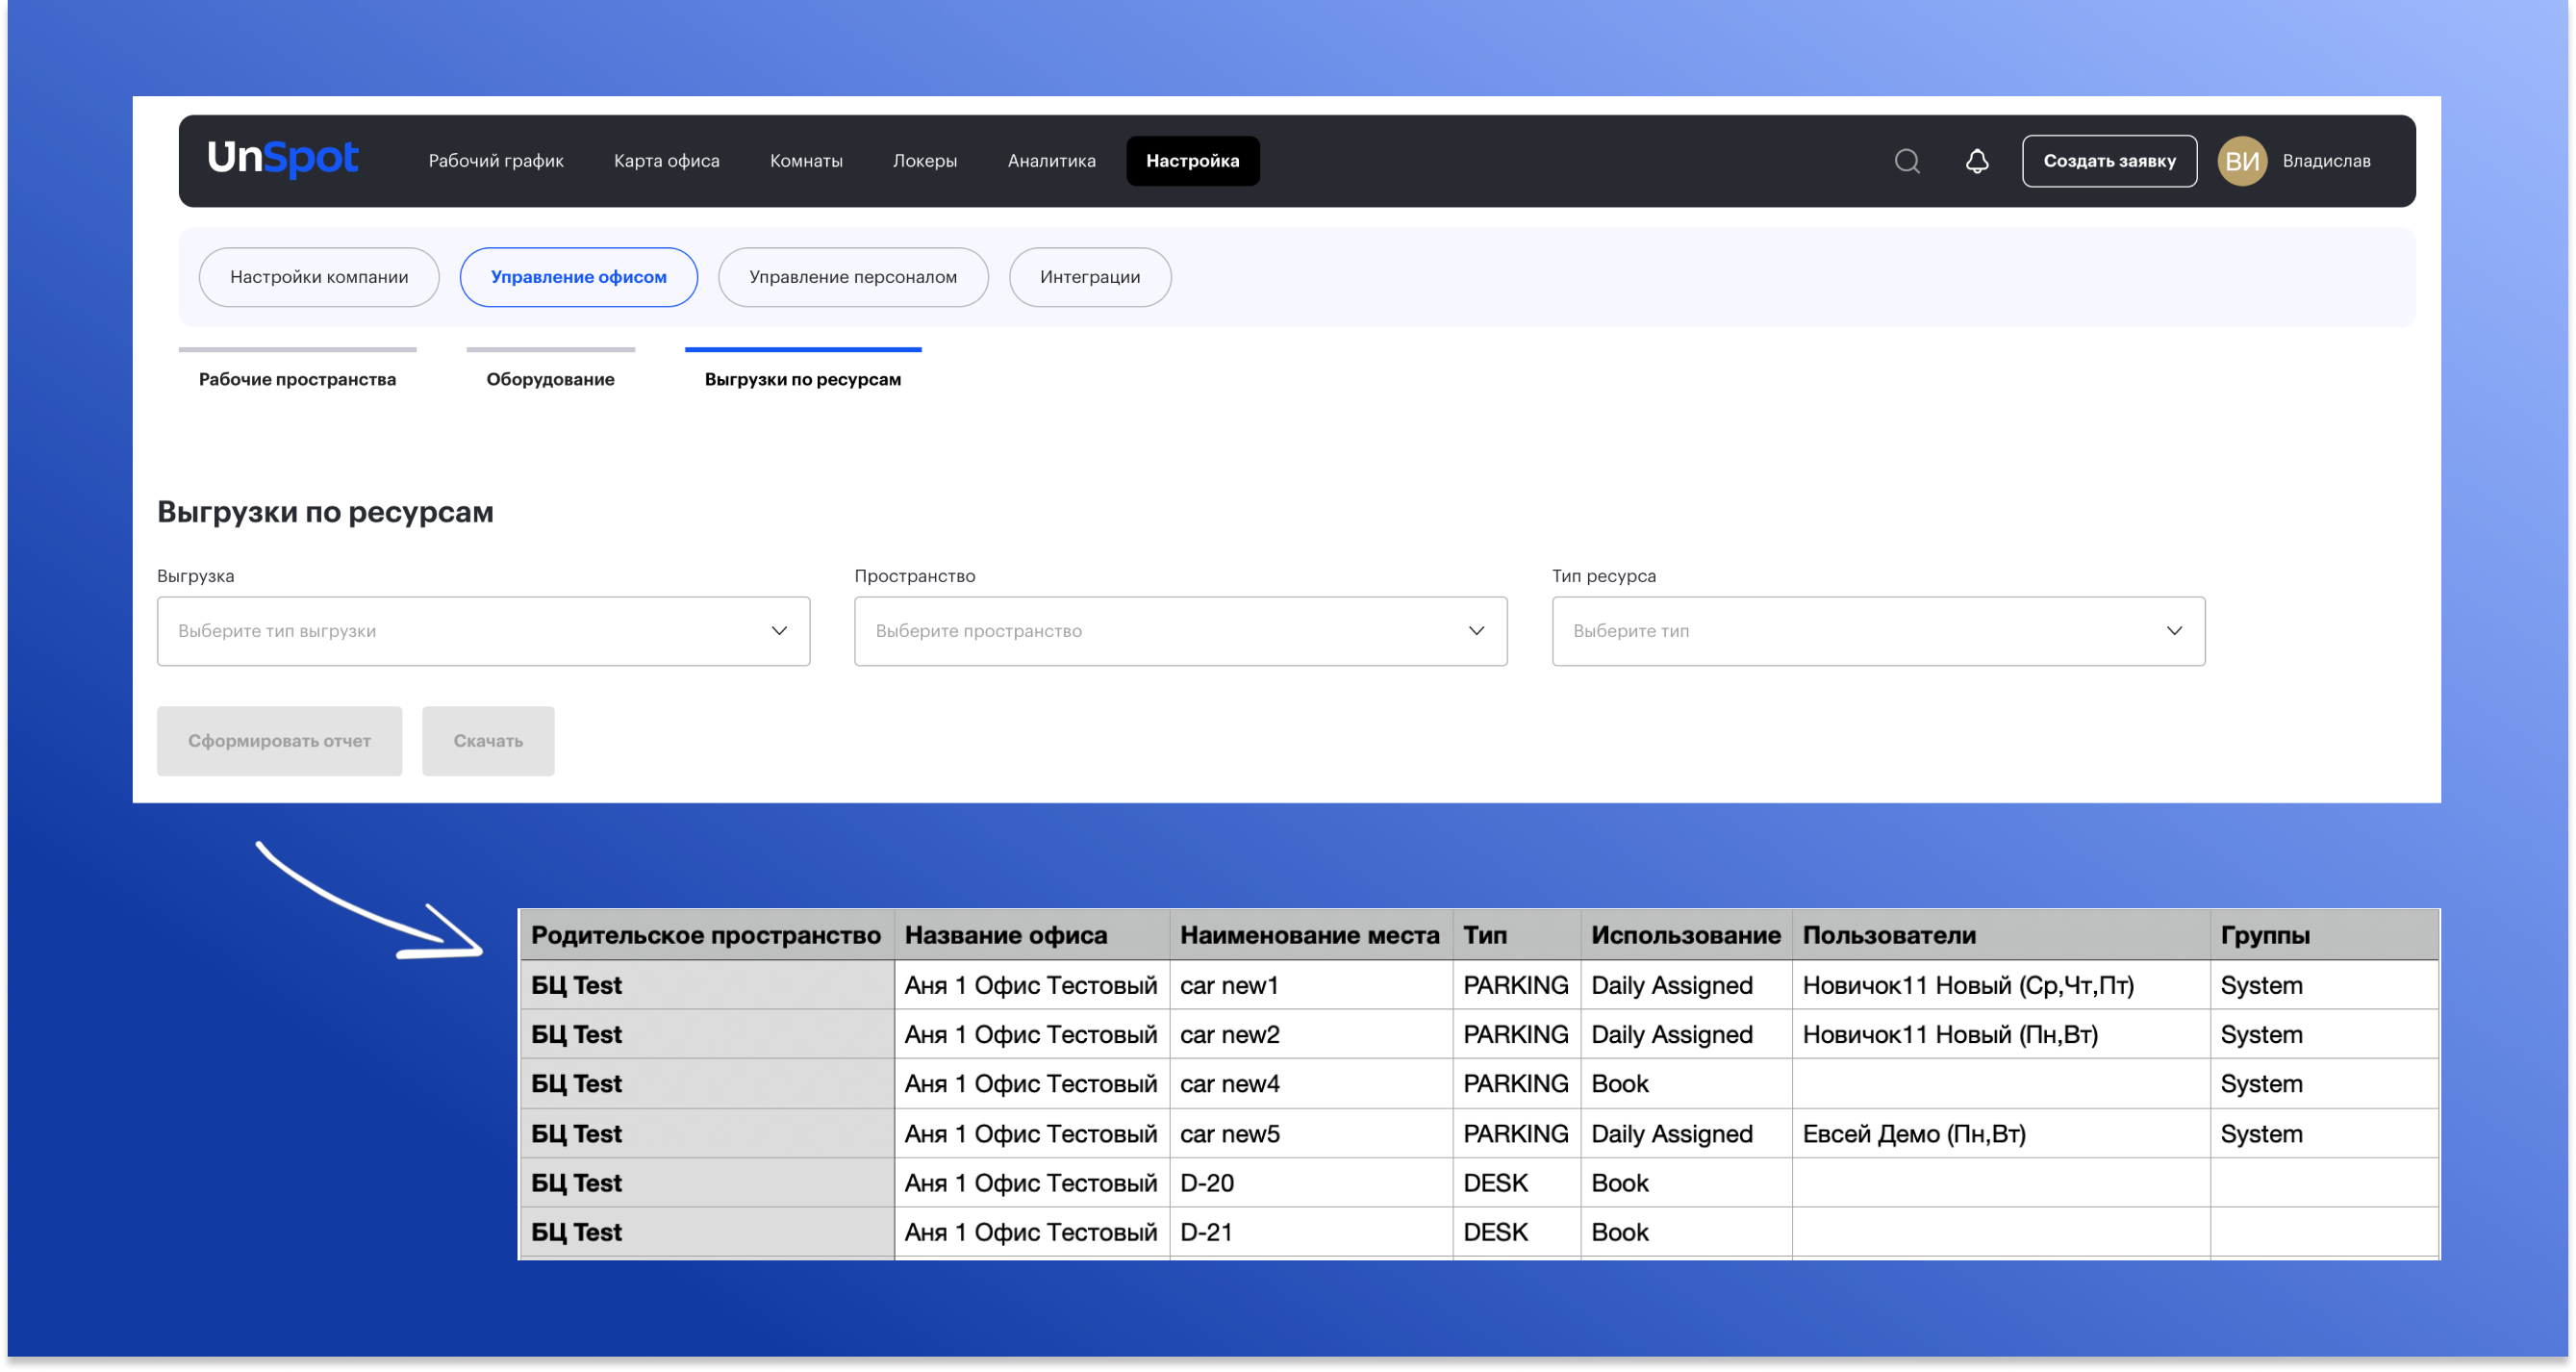The height and width of the screenshot is (1372, 2576).
Task: Select the Настройка menu item
Action: click(x=1192, y=161)
